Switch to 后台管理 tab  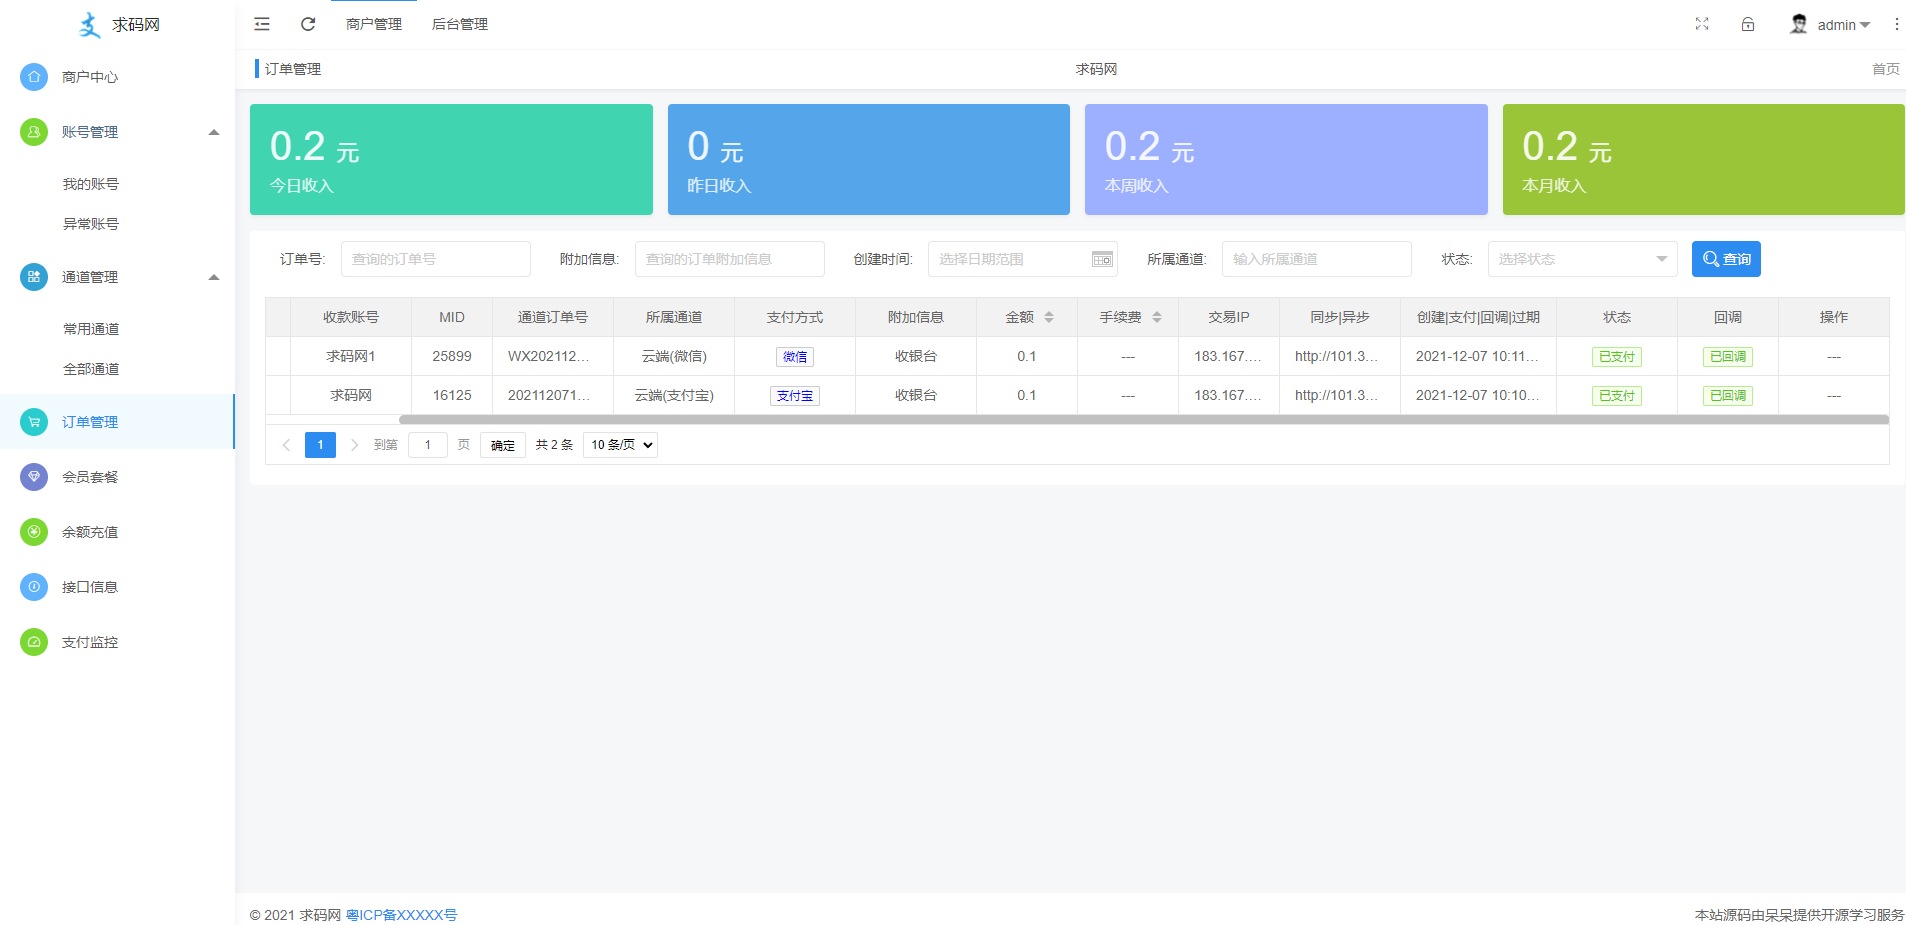[x=460, y=24]
